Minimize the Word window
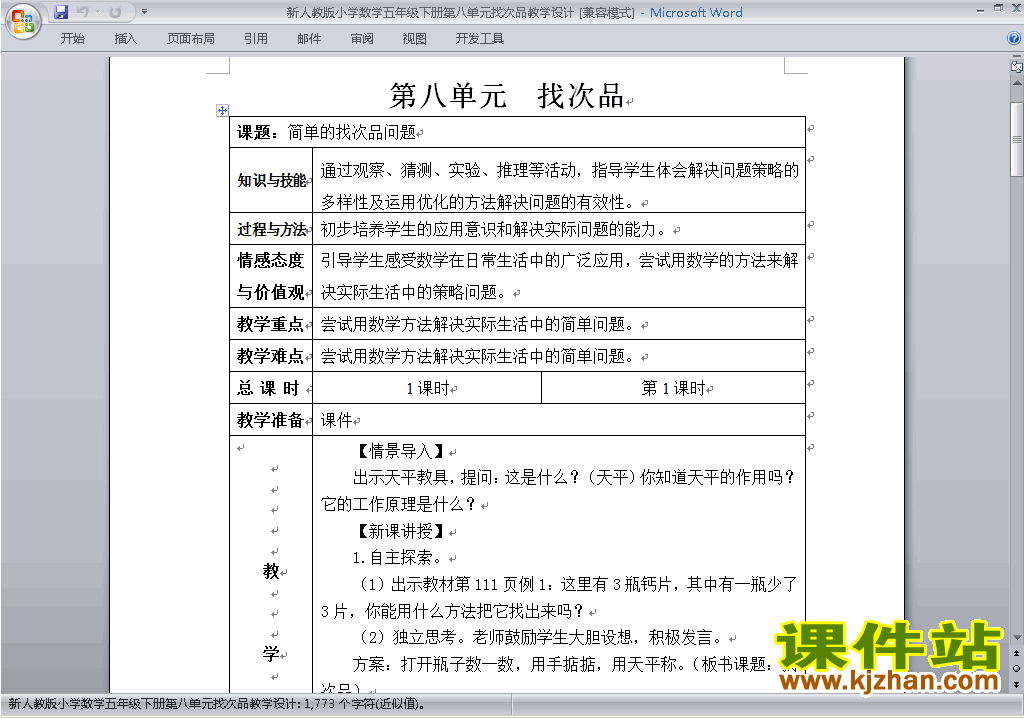The width and height of the screenshot is (1024, 718). tap(980, 10)
